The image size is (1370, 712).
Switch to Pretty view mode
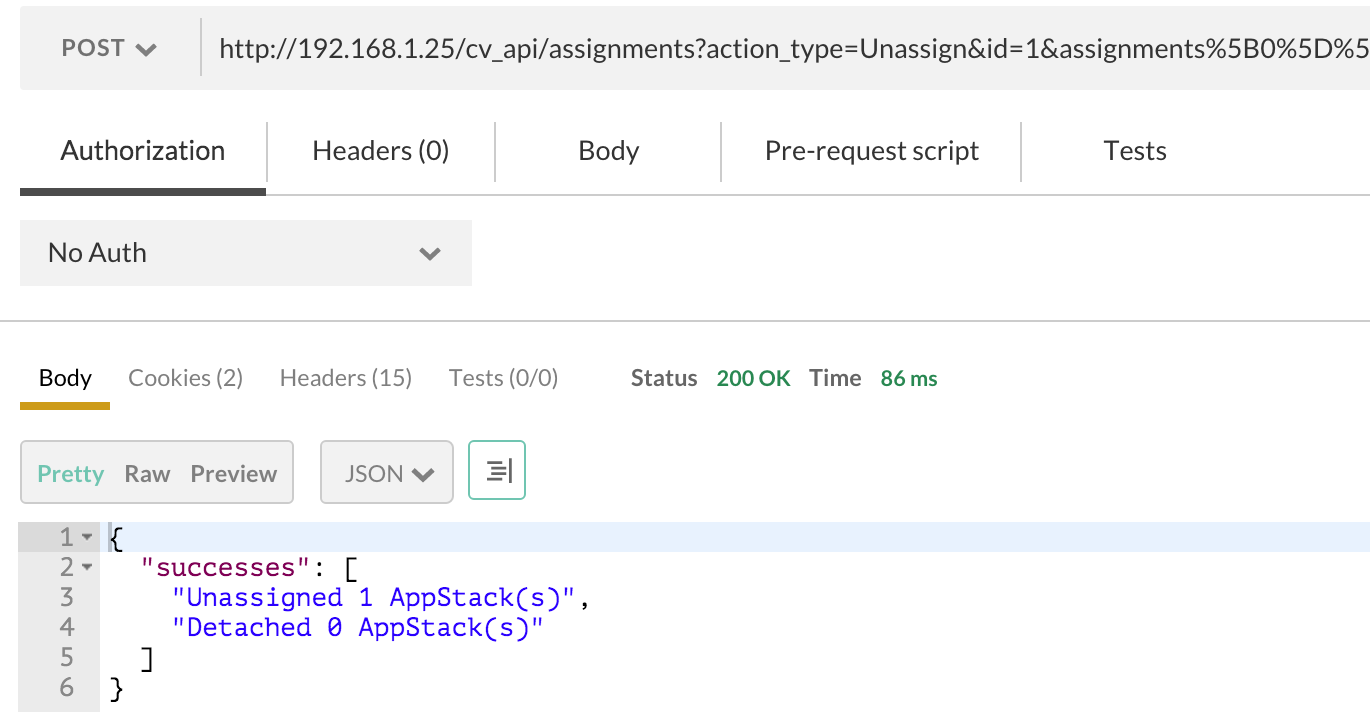point(71,473)
